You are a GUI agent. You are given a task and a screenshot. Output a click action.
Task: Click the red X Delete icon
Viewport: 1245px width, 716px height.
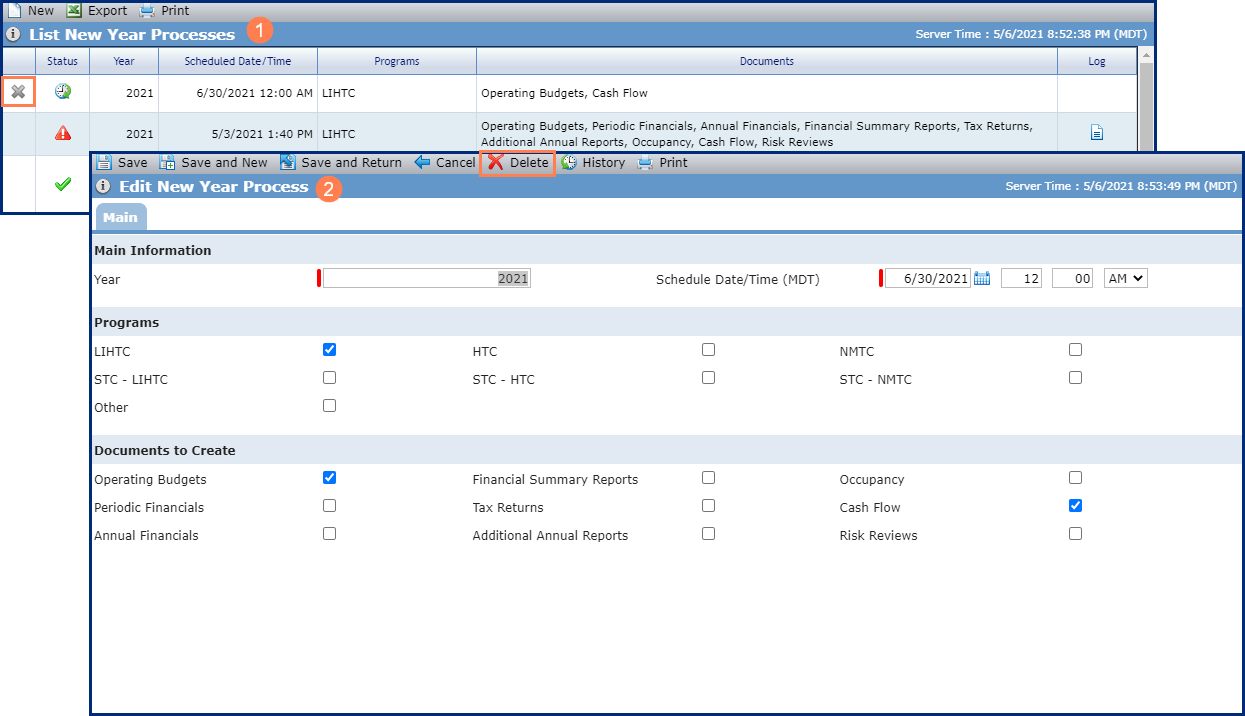pyautogui.click(x=495, y=163)
